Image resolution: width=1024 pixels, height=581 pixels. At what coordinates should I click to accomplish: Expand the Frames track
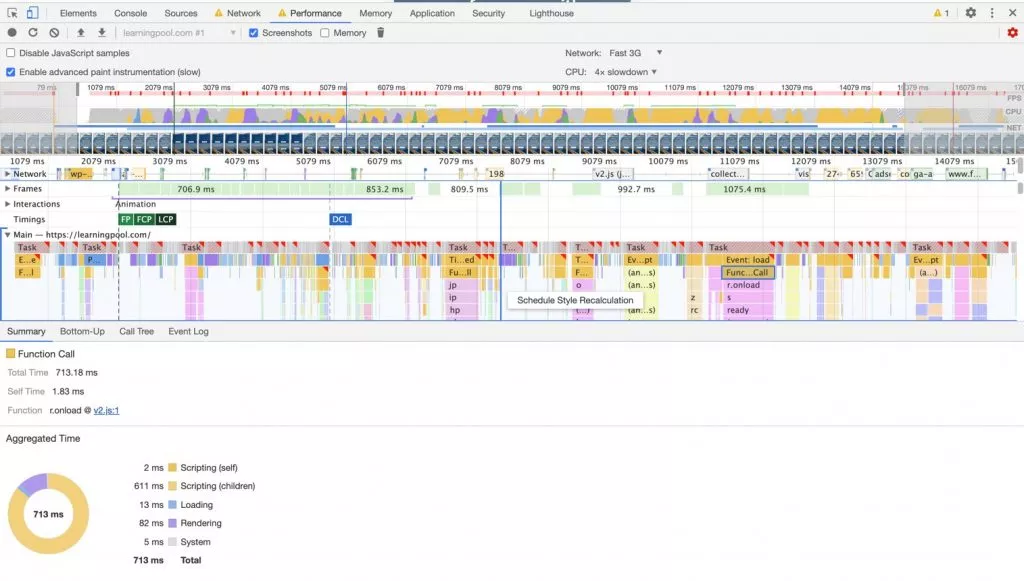coord(8,189)
